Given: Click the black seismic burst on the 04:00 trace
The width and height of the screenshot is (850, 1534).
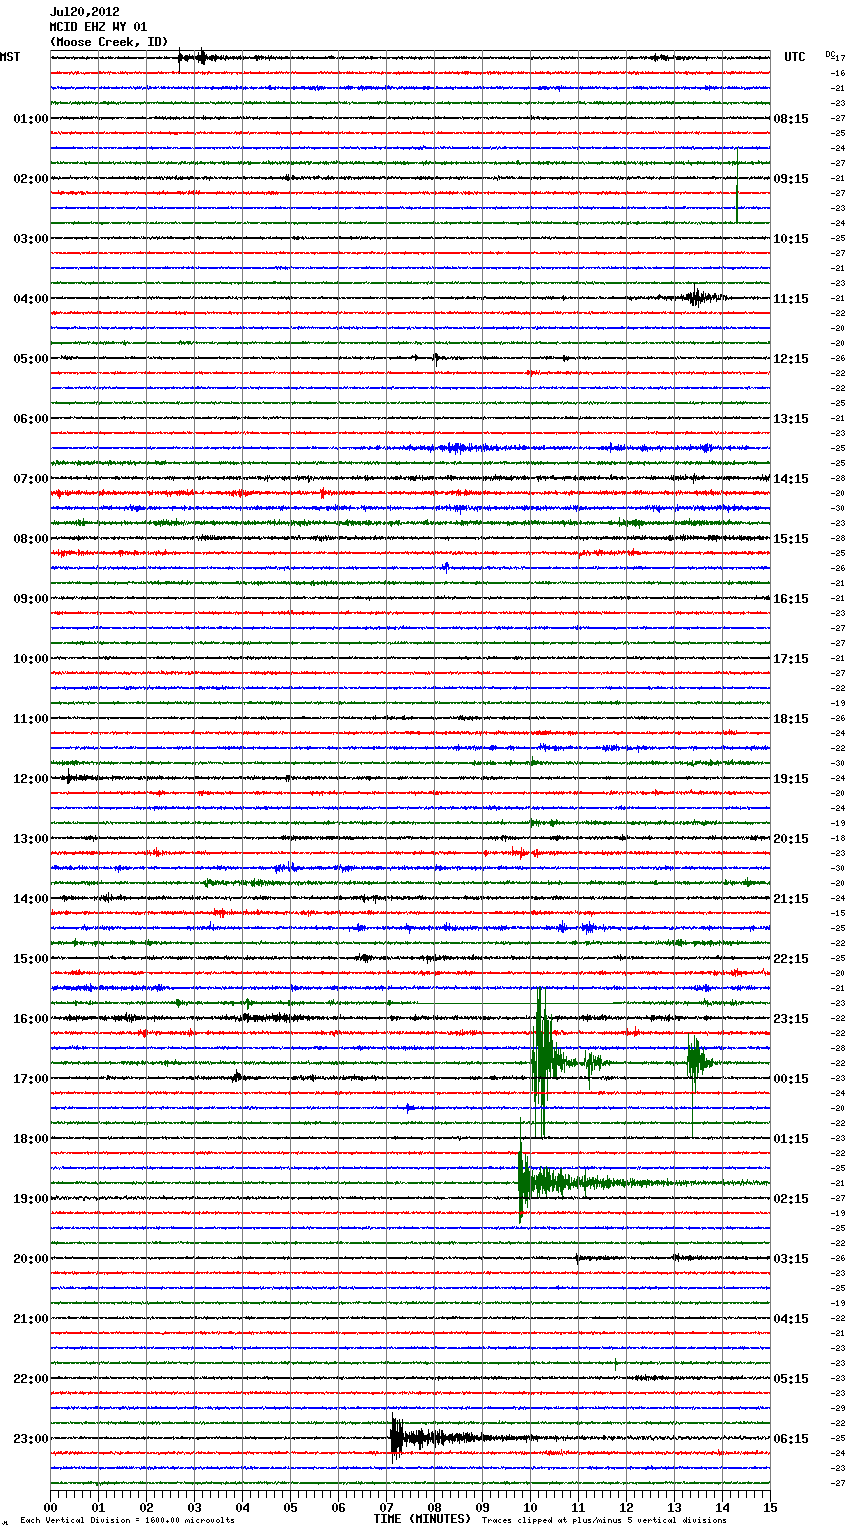Looking at the screenshot, I should point(696,297).
